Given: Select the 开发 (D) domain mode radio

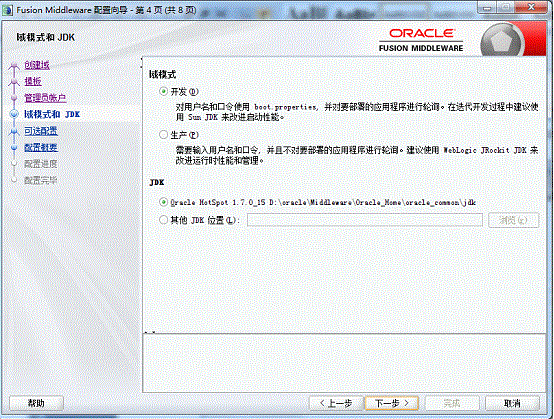Looking at the screenshot, I should [163, 92].
